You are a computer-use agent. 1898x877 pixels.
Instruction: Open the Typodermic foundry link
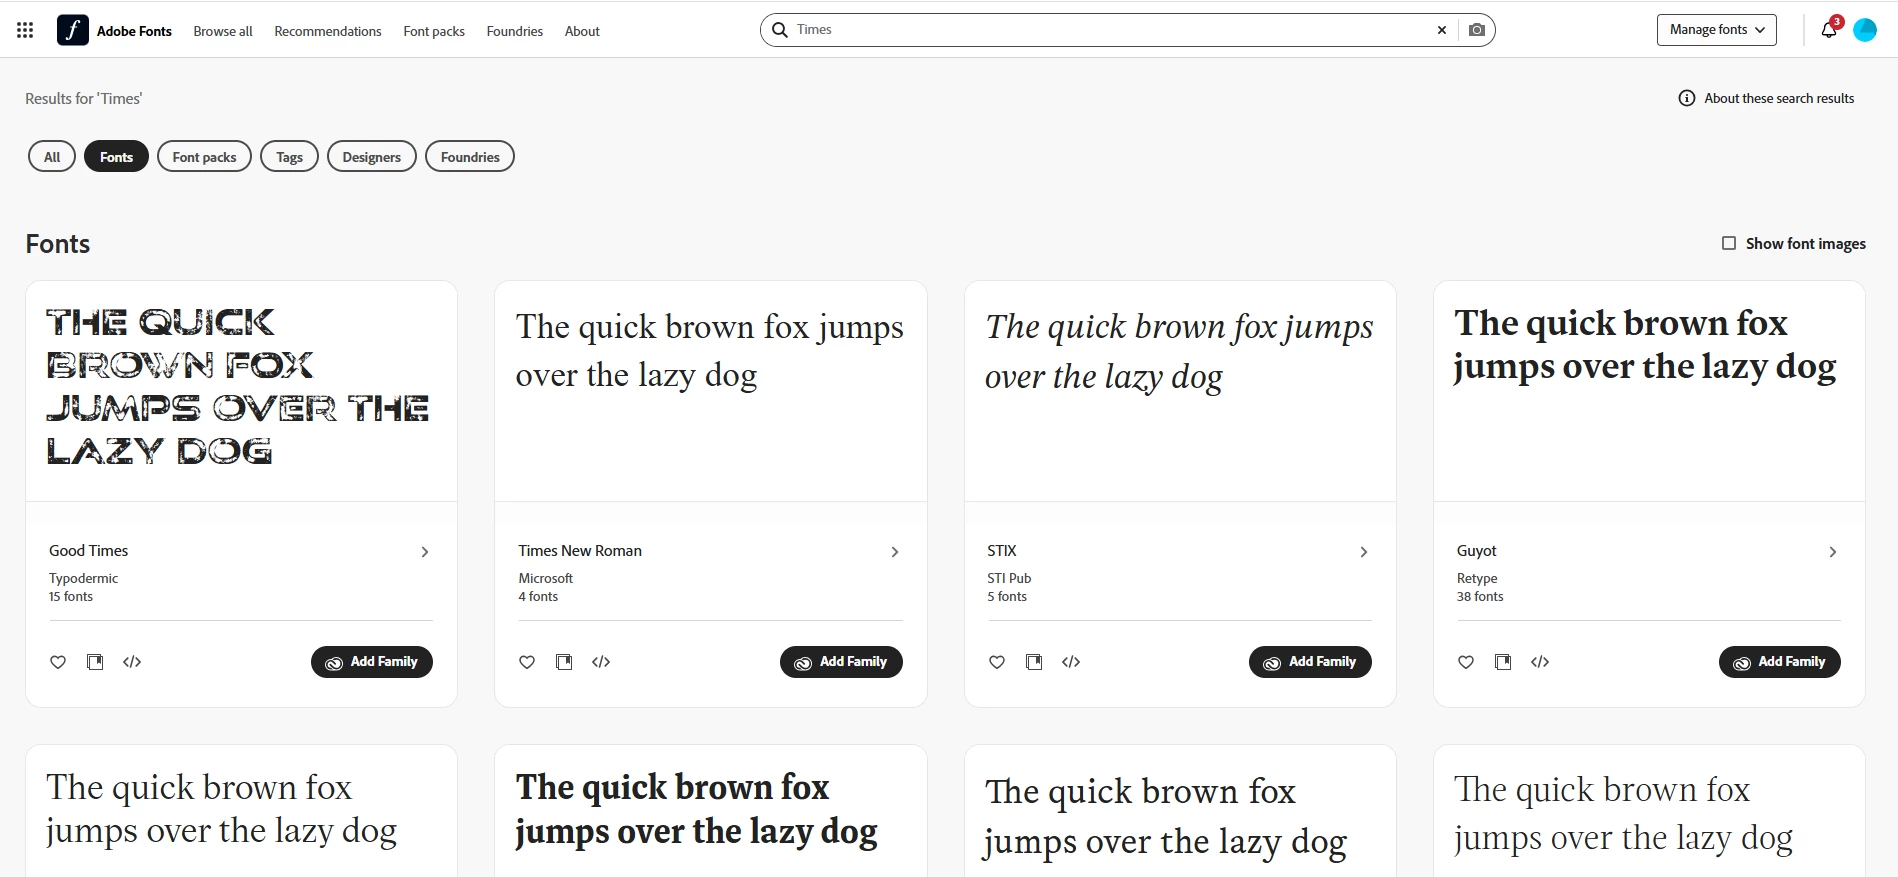(x=83, y=578)
